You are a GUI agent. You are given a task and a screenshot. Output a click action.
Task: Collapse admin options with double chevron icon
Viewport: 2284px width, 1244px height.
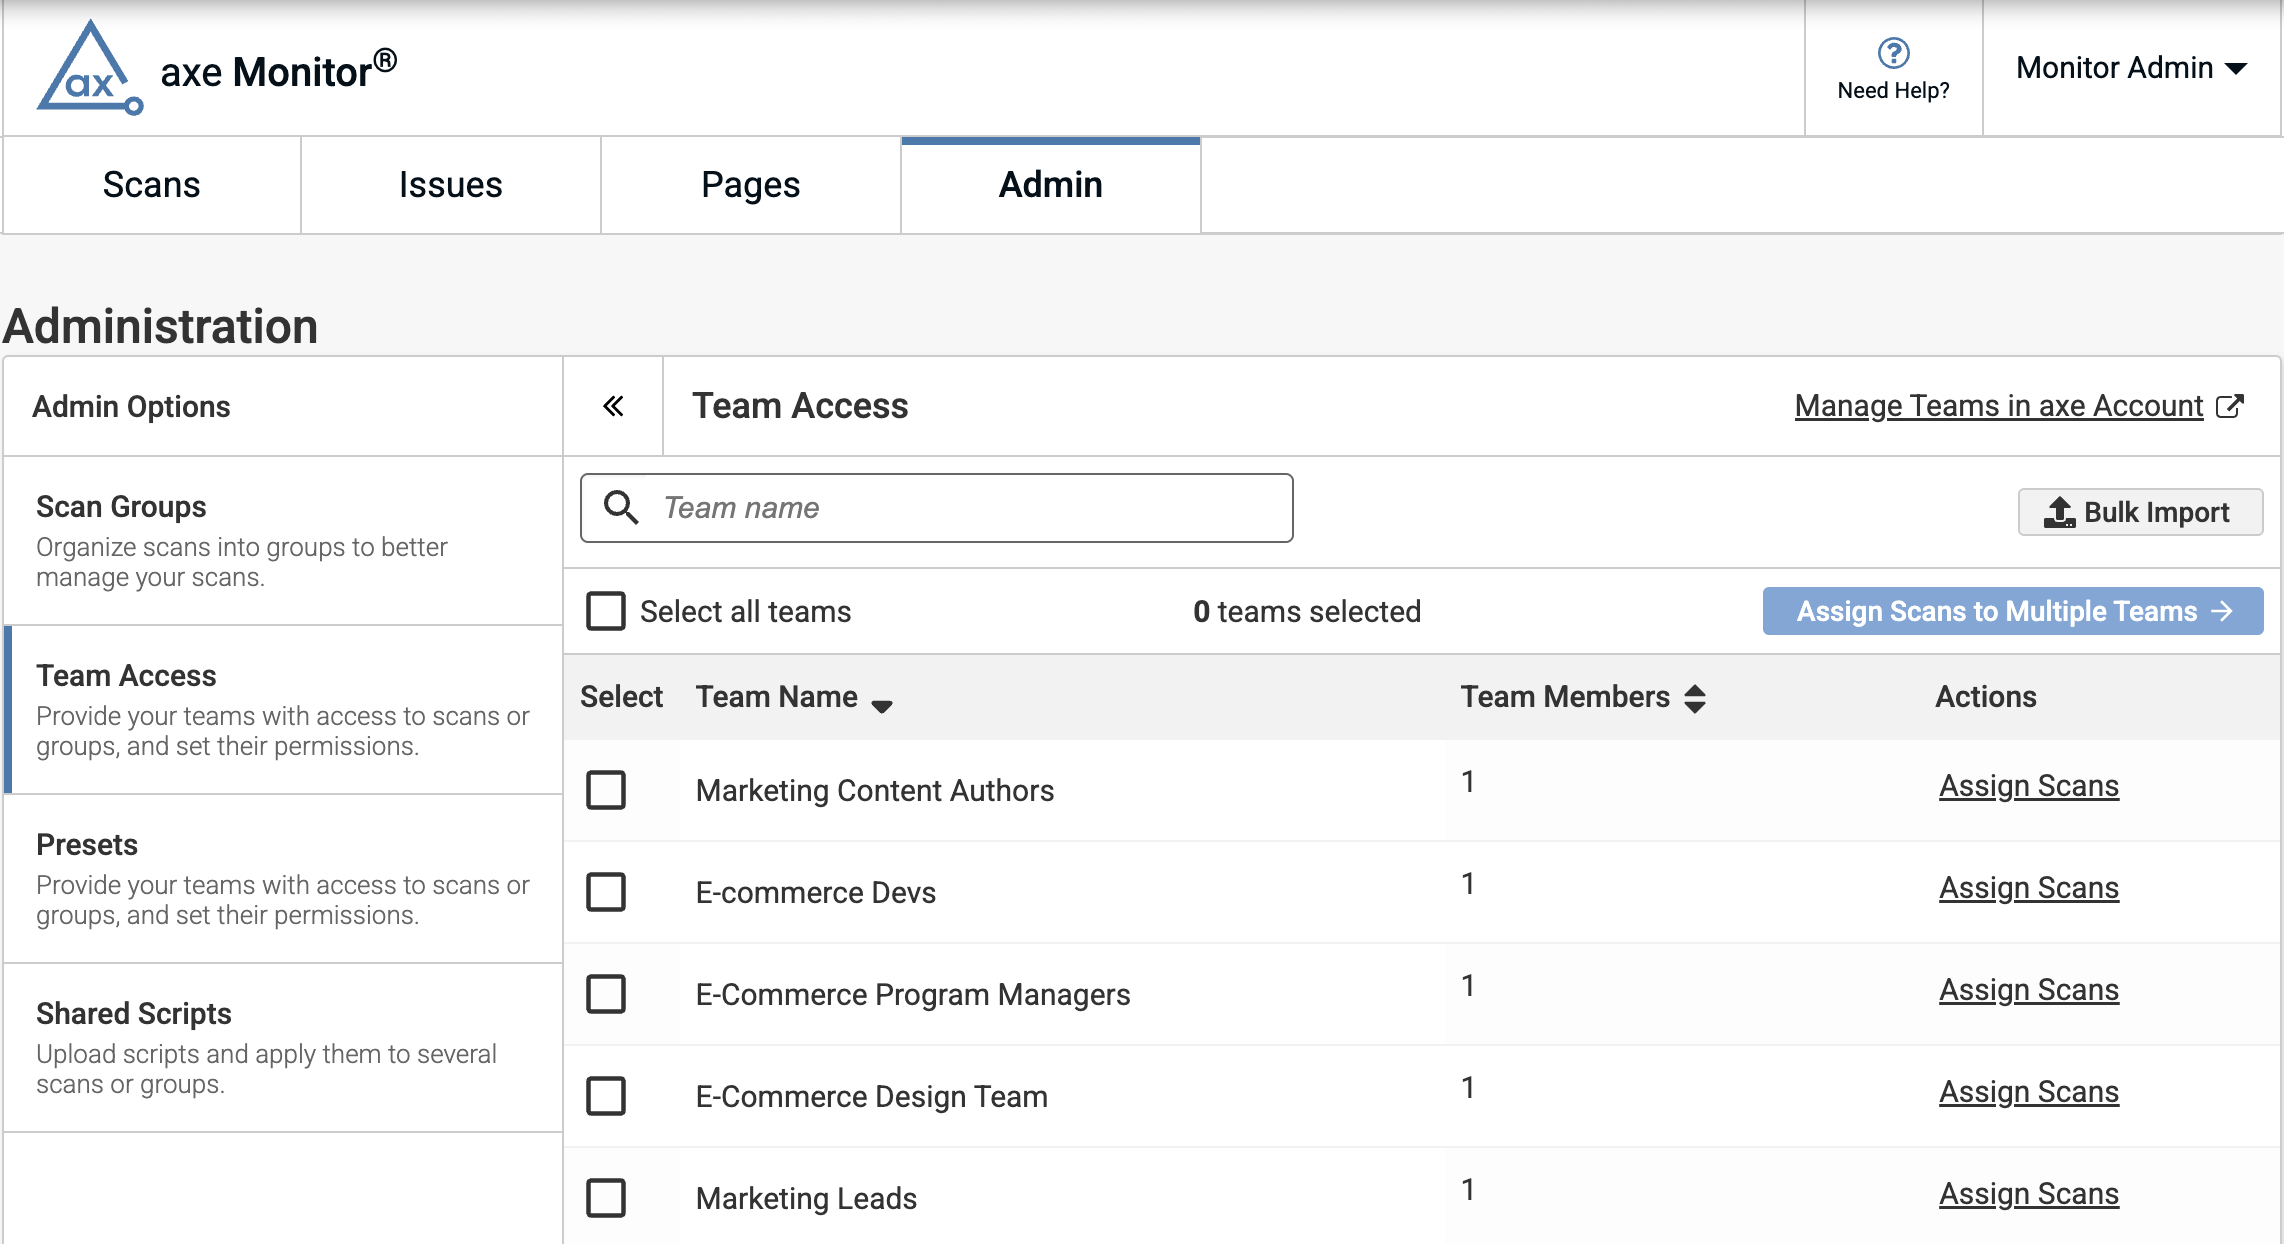click(x=613, y=406)
